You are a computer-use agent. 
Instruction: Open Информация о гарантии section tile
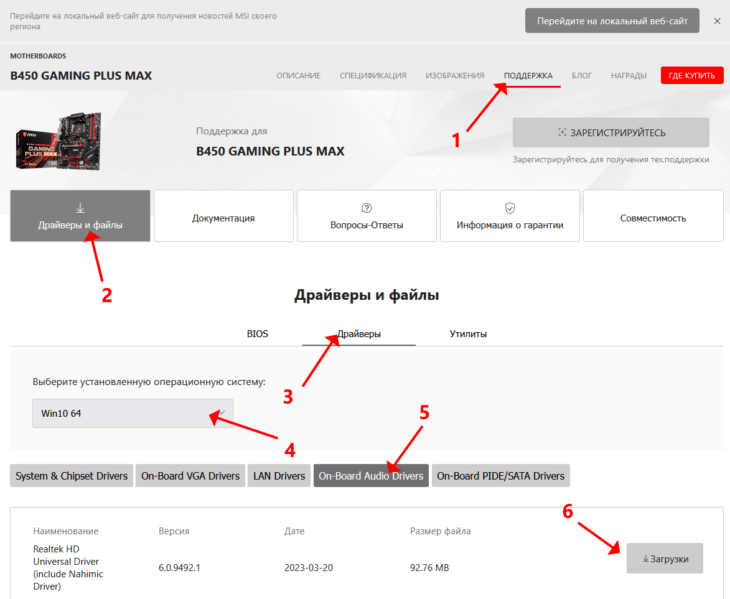[x=510, y=215]
